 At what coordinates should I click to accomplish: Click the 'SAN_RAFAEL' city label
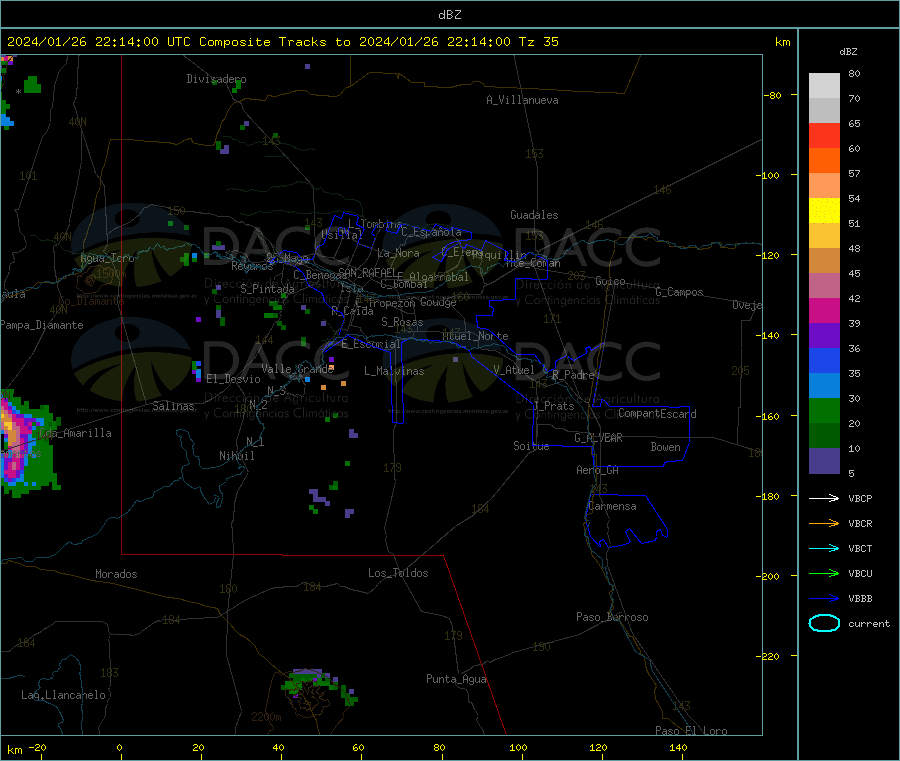[x=367, y=273]
